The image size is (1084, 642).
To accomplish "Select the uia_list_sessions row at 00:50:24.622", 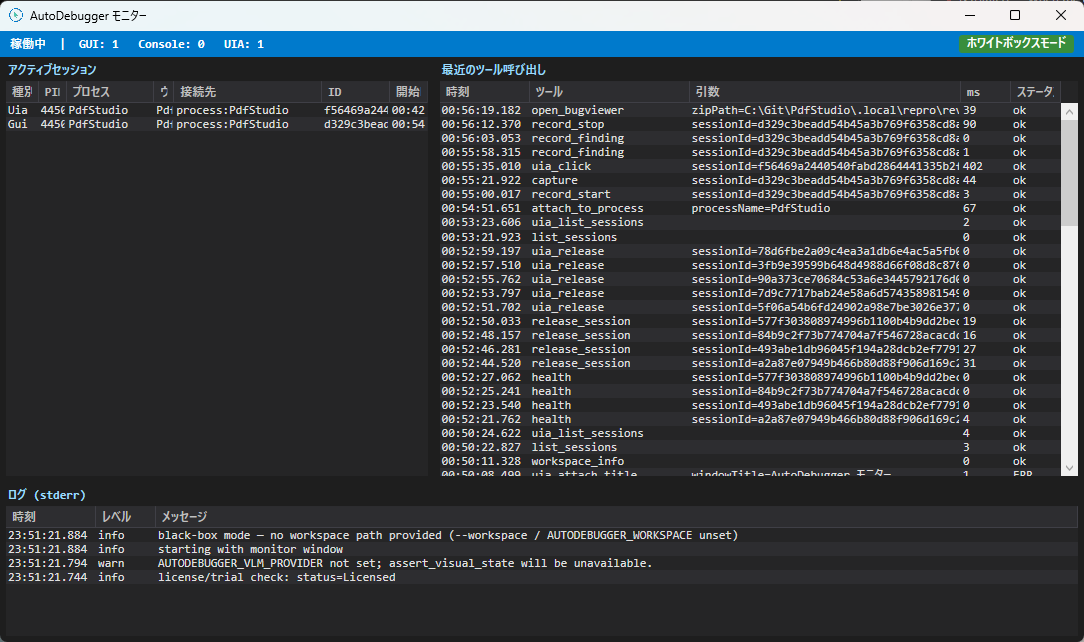I will (750, 433).
